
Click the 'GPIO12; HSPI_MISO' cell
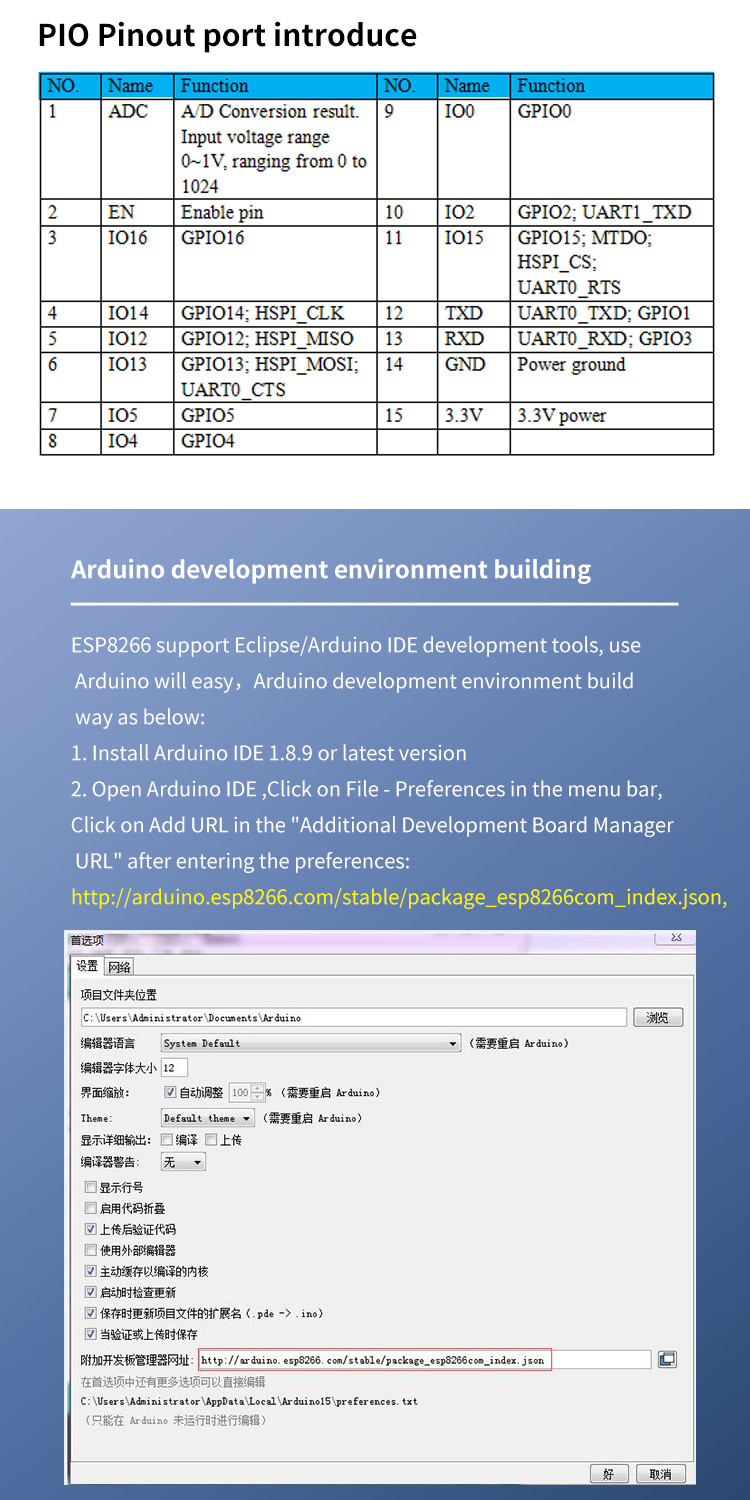click(276, 339)
